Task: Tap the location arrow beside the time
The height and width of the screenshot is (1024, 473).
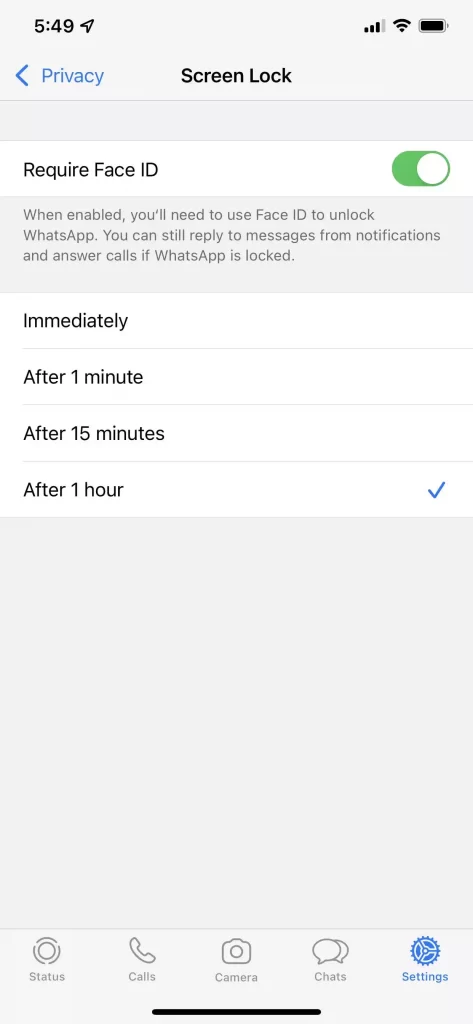Action: click(x=87, y=26)
